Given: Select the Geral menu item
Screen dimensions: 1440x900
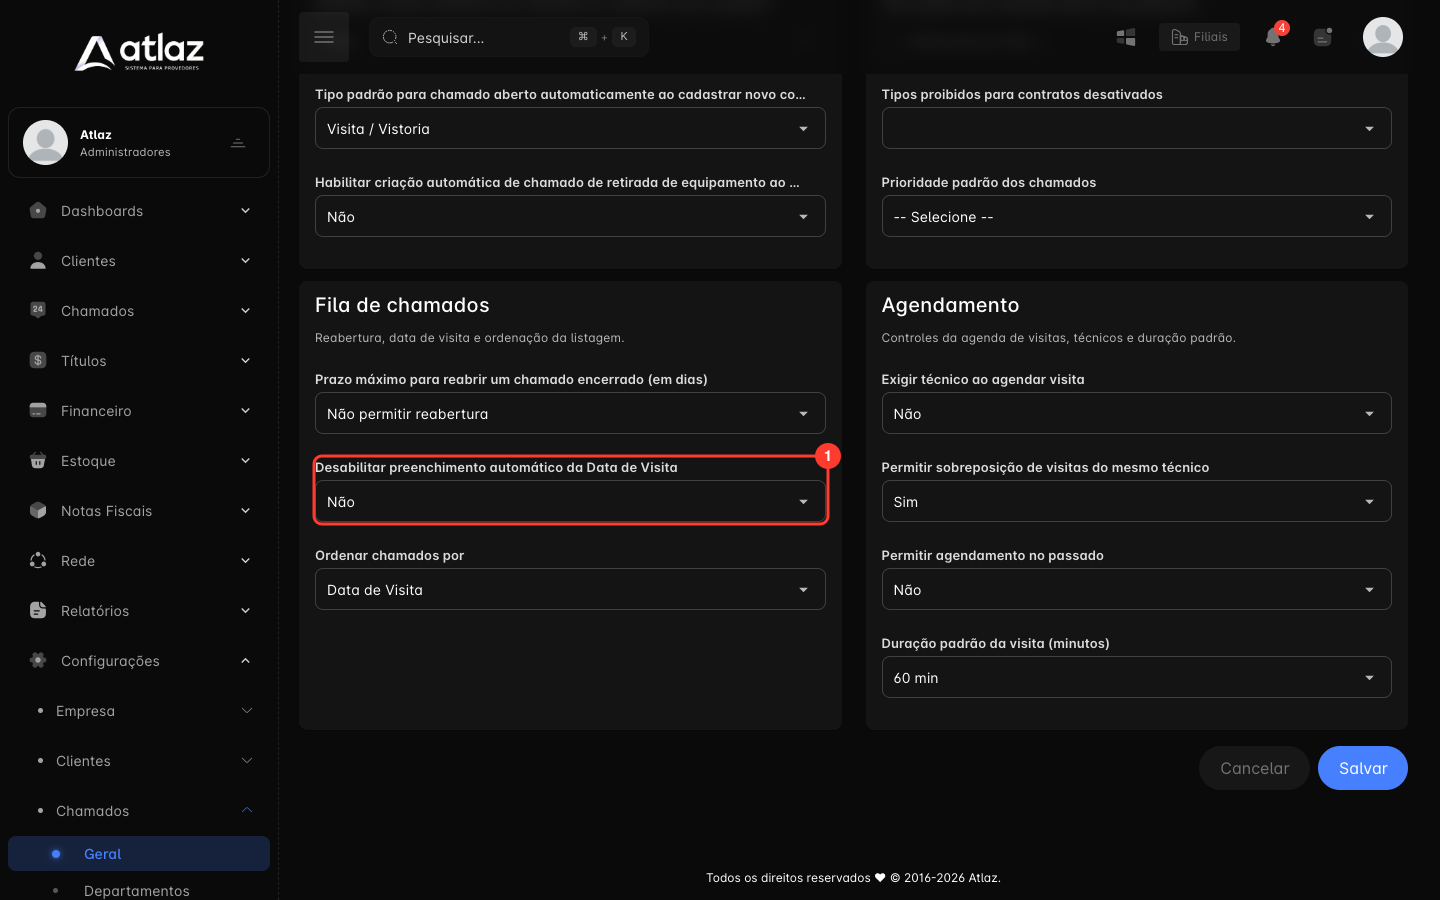Looking at the screenshot, I should 139,854.
